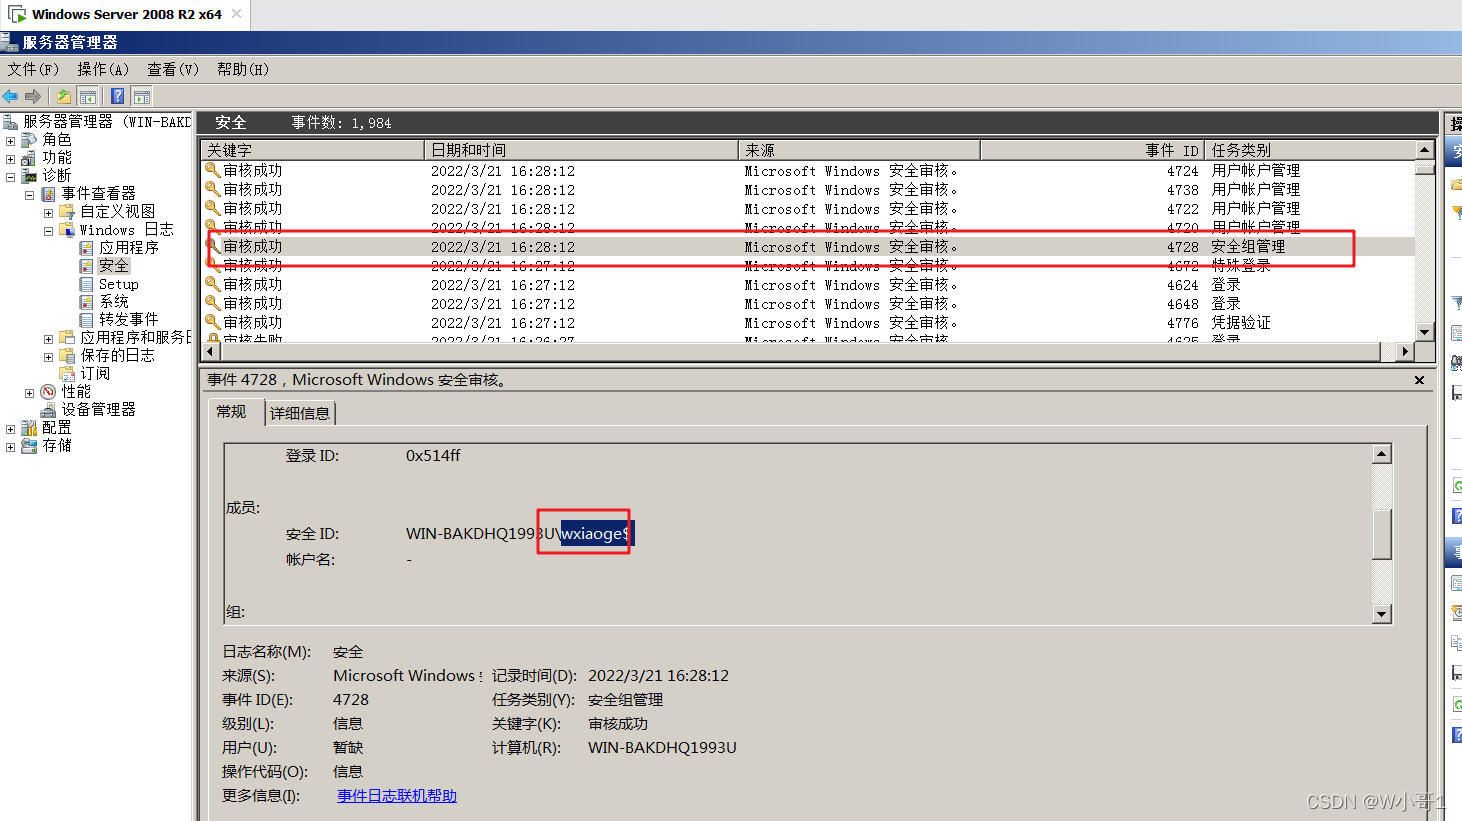Screen dimensions: 1462x821
Task: Toggle the console tree pane toolbar icon
Action: [x=88, y=96]
